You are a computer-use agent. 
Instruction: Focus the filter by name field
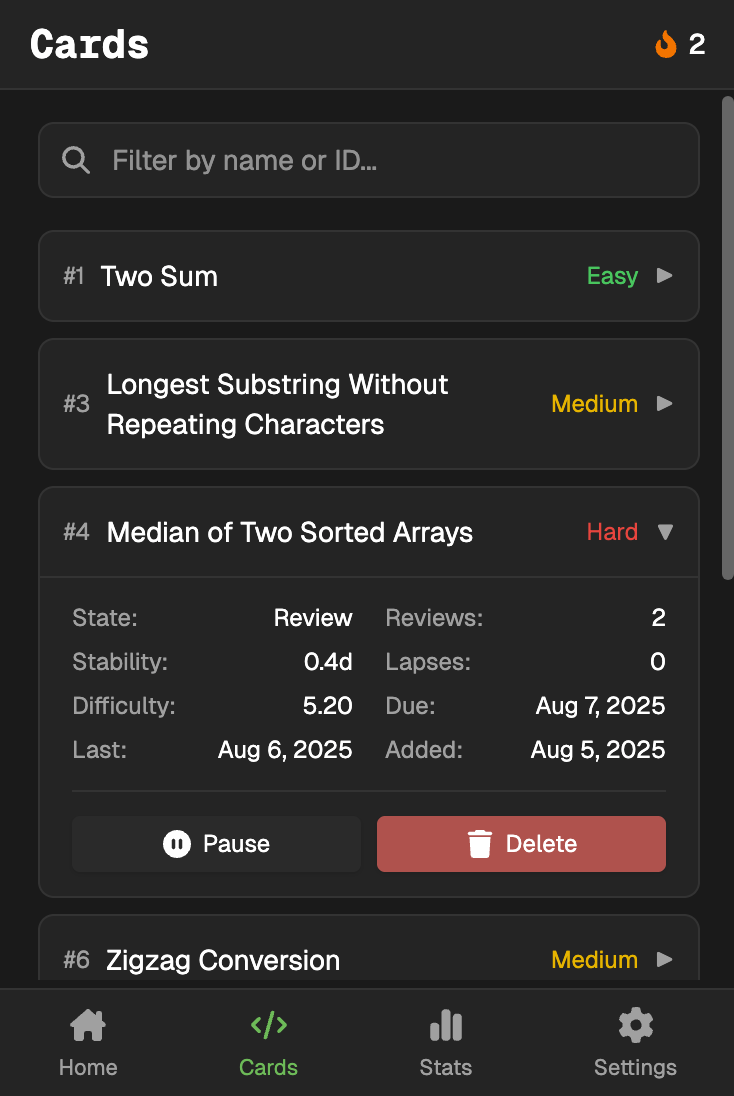(390, 160)
